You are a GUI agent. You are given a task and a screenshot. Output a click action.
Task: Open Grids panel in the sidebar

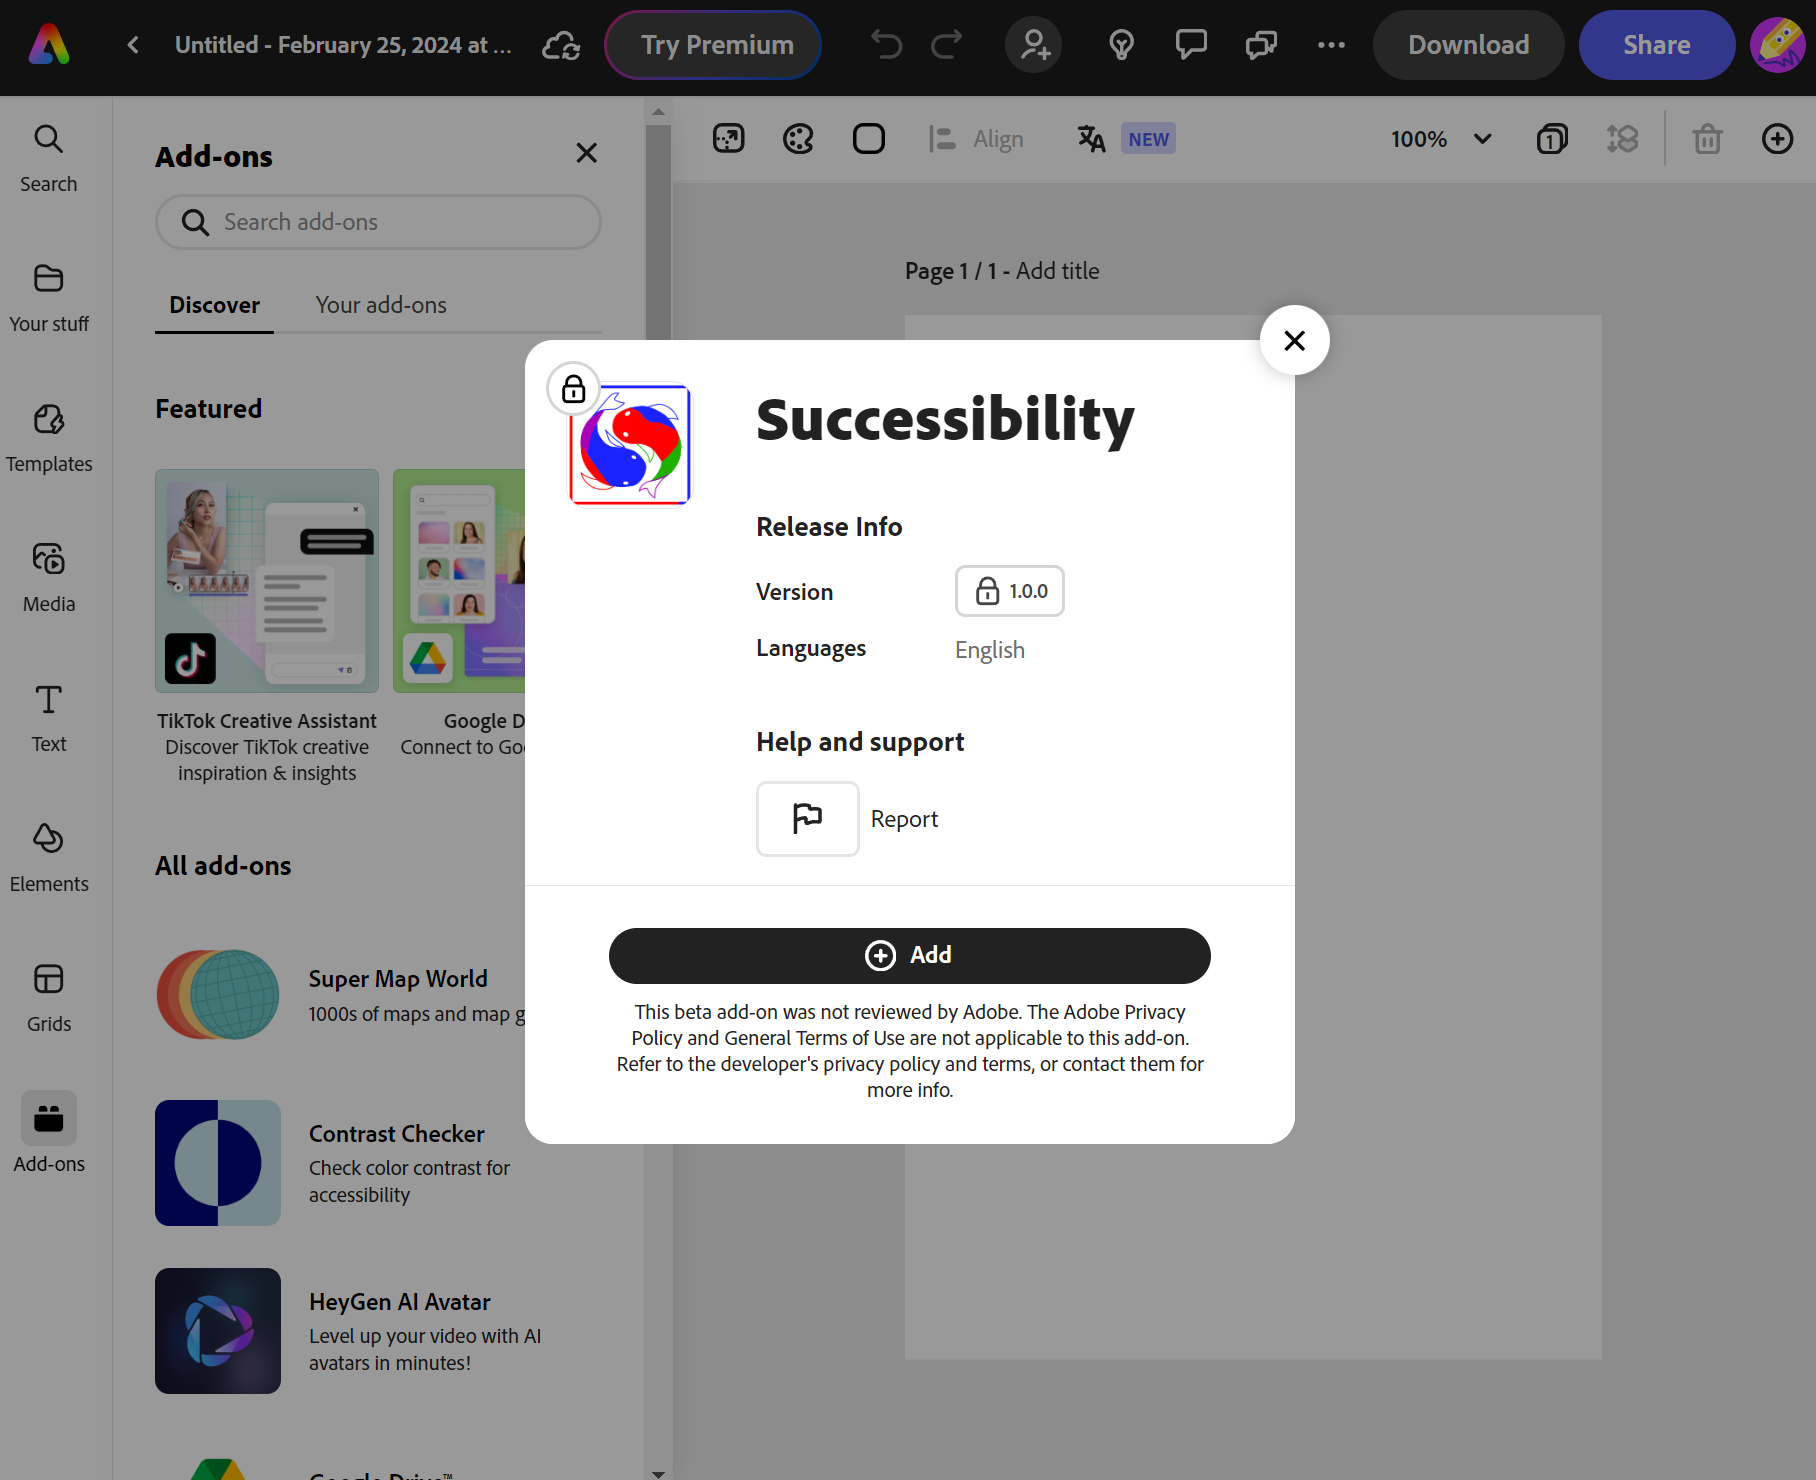click(x=49, y=998)
